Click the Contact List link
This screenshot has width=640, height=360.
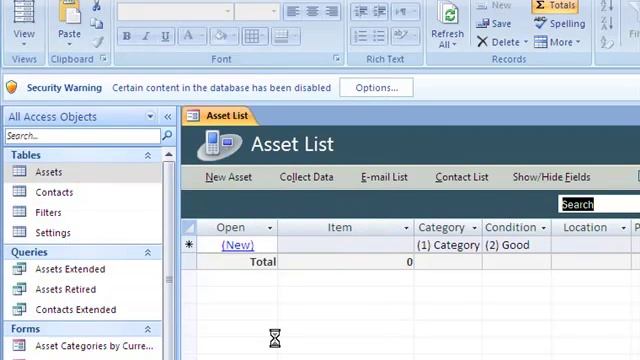point(462,177)
